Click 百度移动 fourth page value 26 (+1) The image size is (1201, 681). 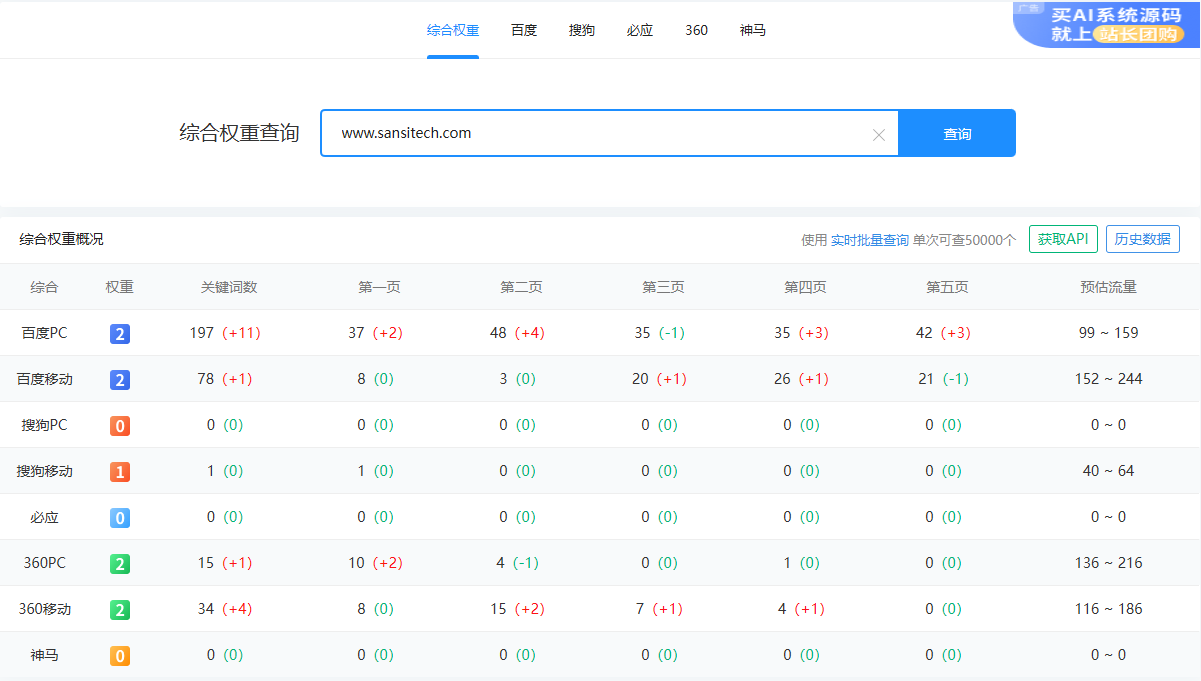[801, 379]
